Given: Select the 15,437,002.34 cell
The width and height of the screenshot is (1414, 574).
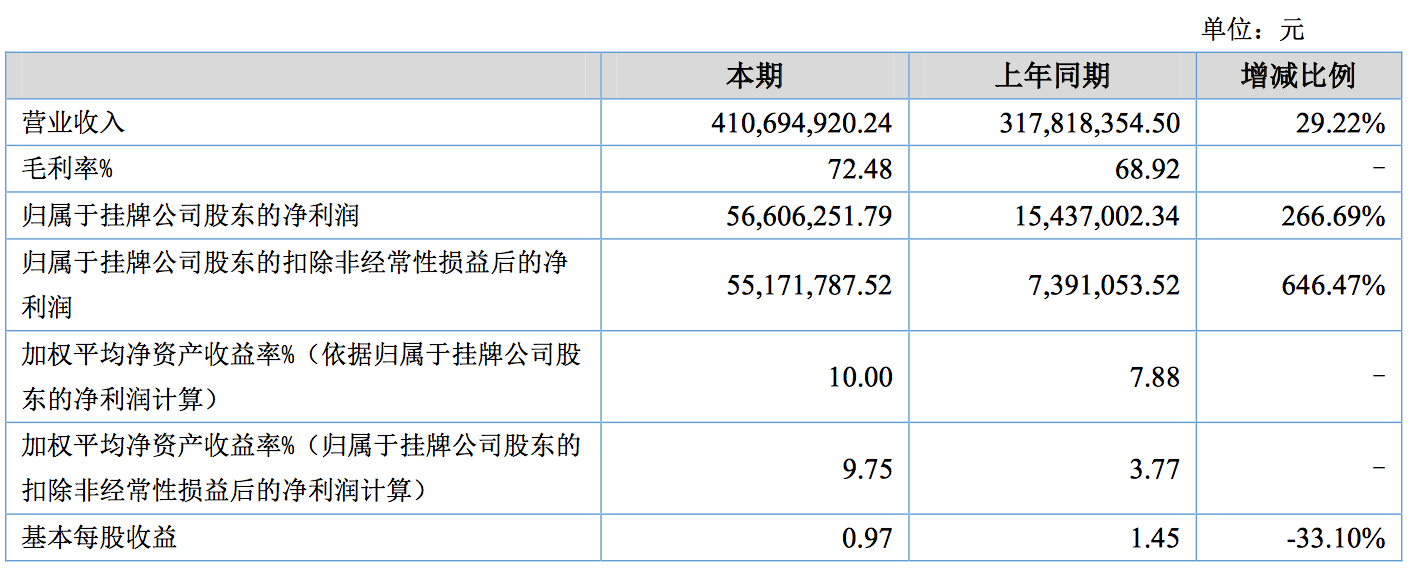Looking at the screenshot, I should (1096, 215).
